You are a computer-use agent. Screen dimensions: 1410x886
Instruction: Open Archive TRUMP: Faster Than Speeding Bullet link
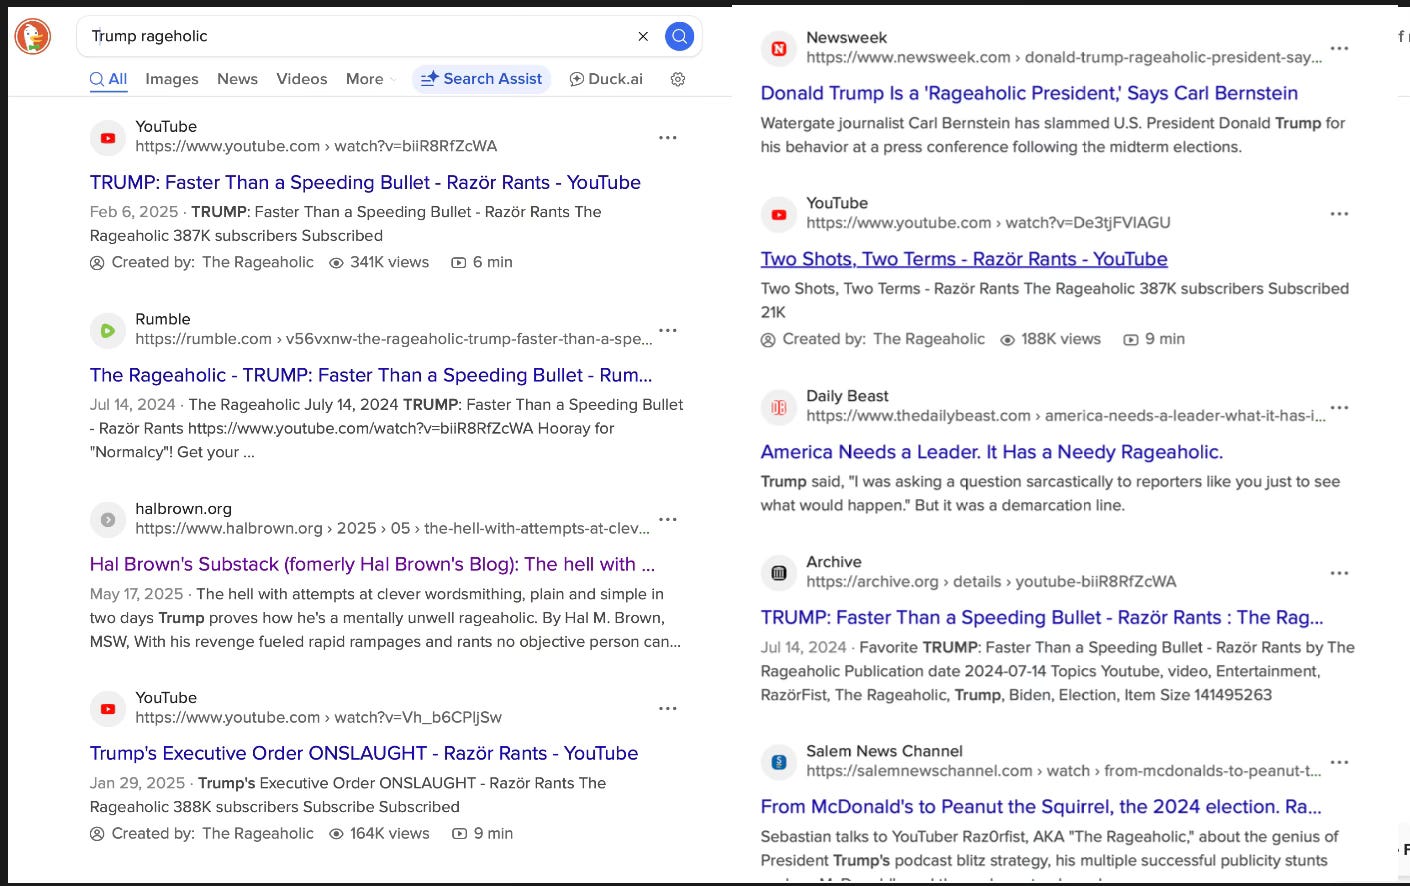click(x=1042, y=617)
